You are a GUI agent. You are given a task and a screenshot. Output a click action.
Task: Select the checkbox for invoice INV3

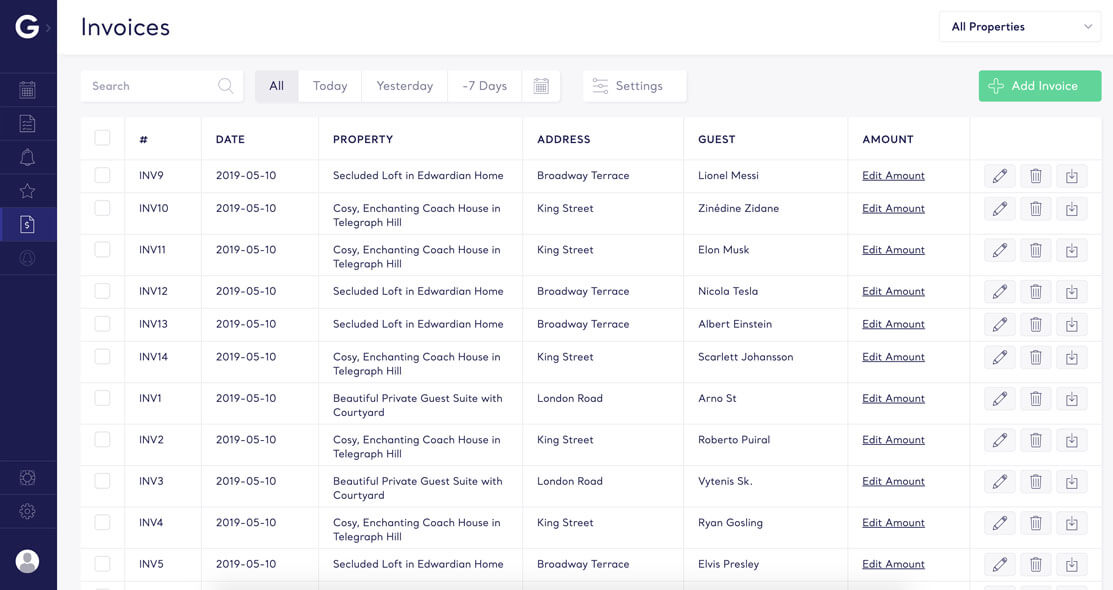tap(102, 481)
